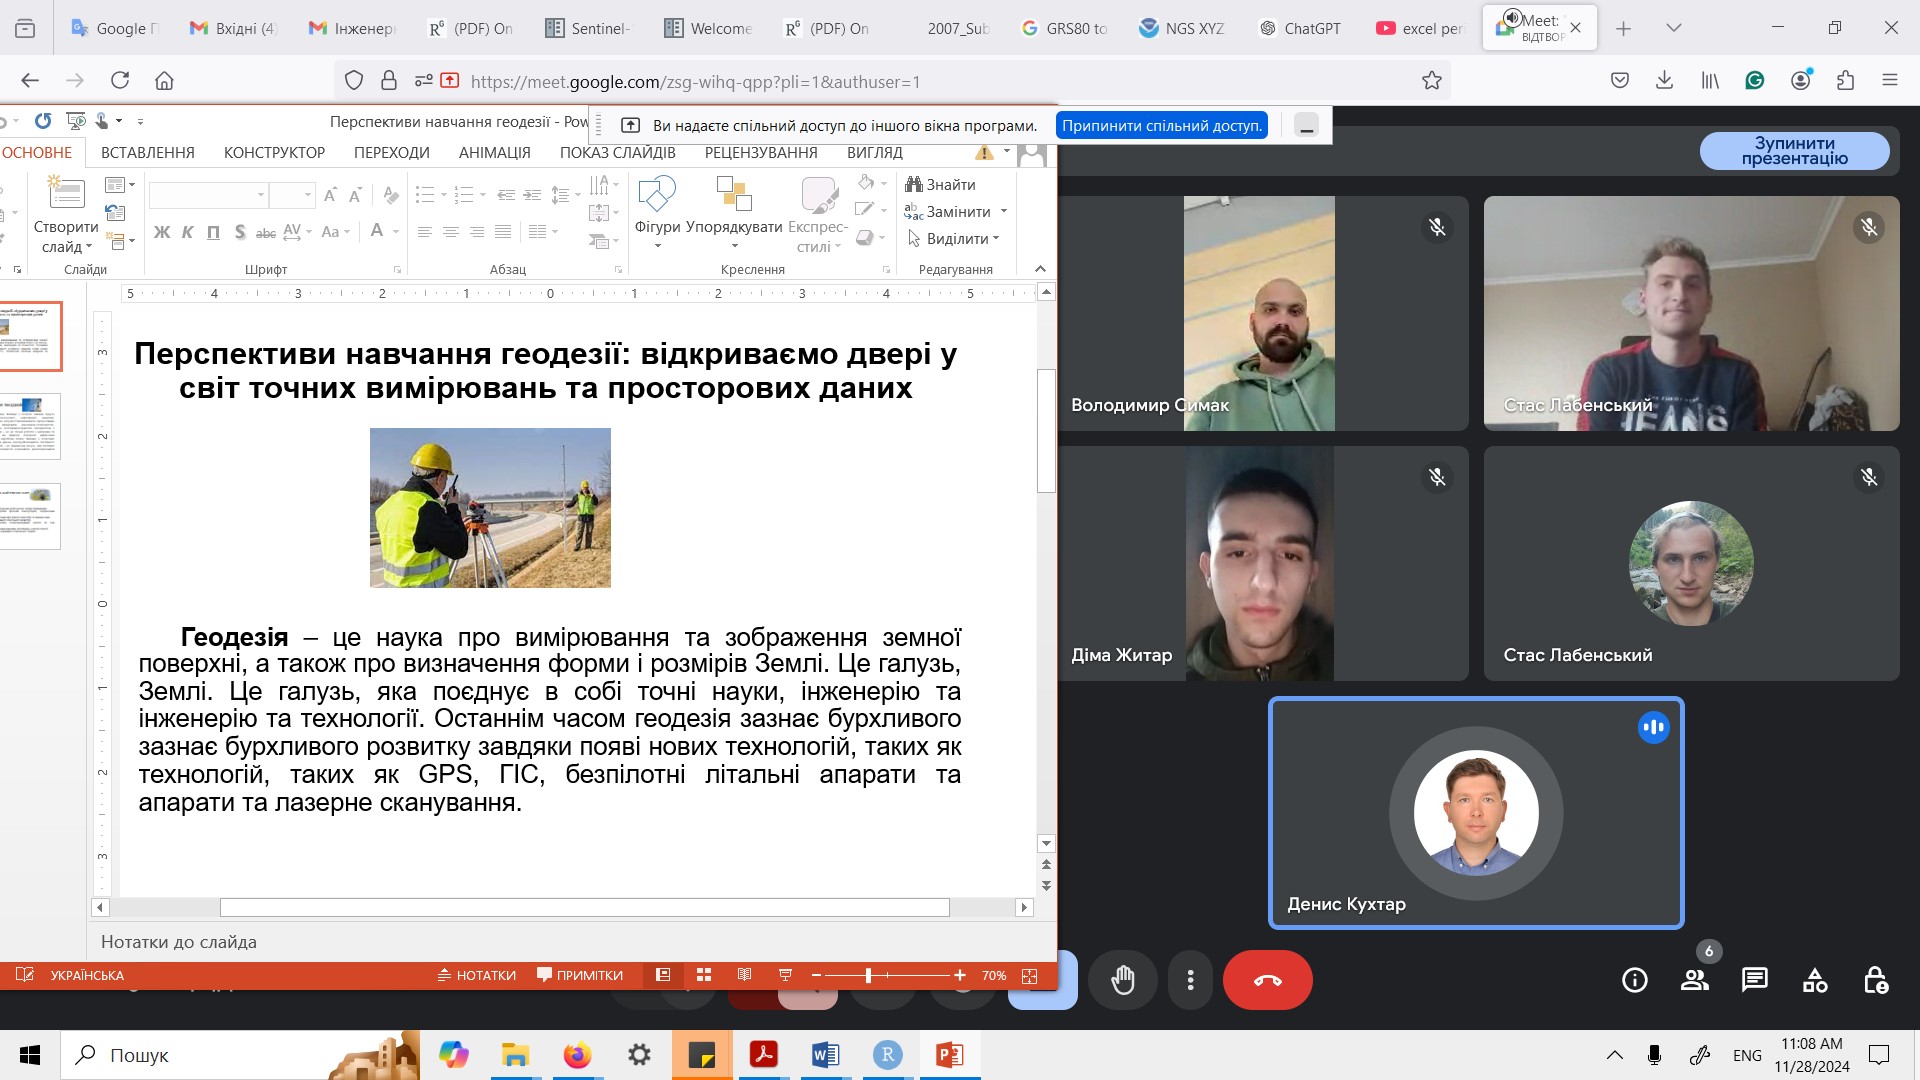This screenshot has height=1080, width=1920.
Task: Show the participants list icon
Action: [x=1695, y=980]
